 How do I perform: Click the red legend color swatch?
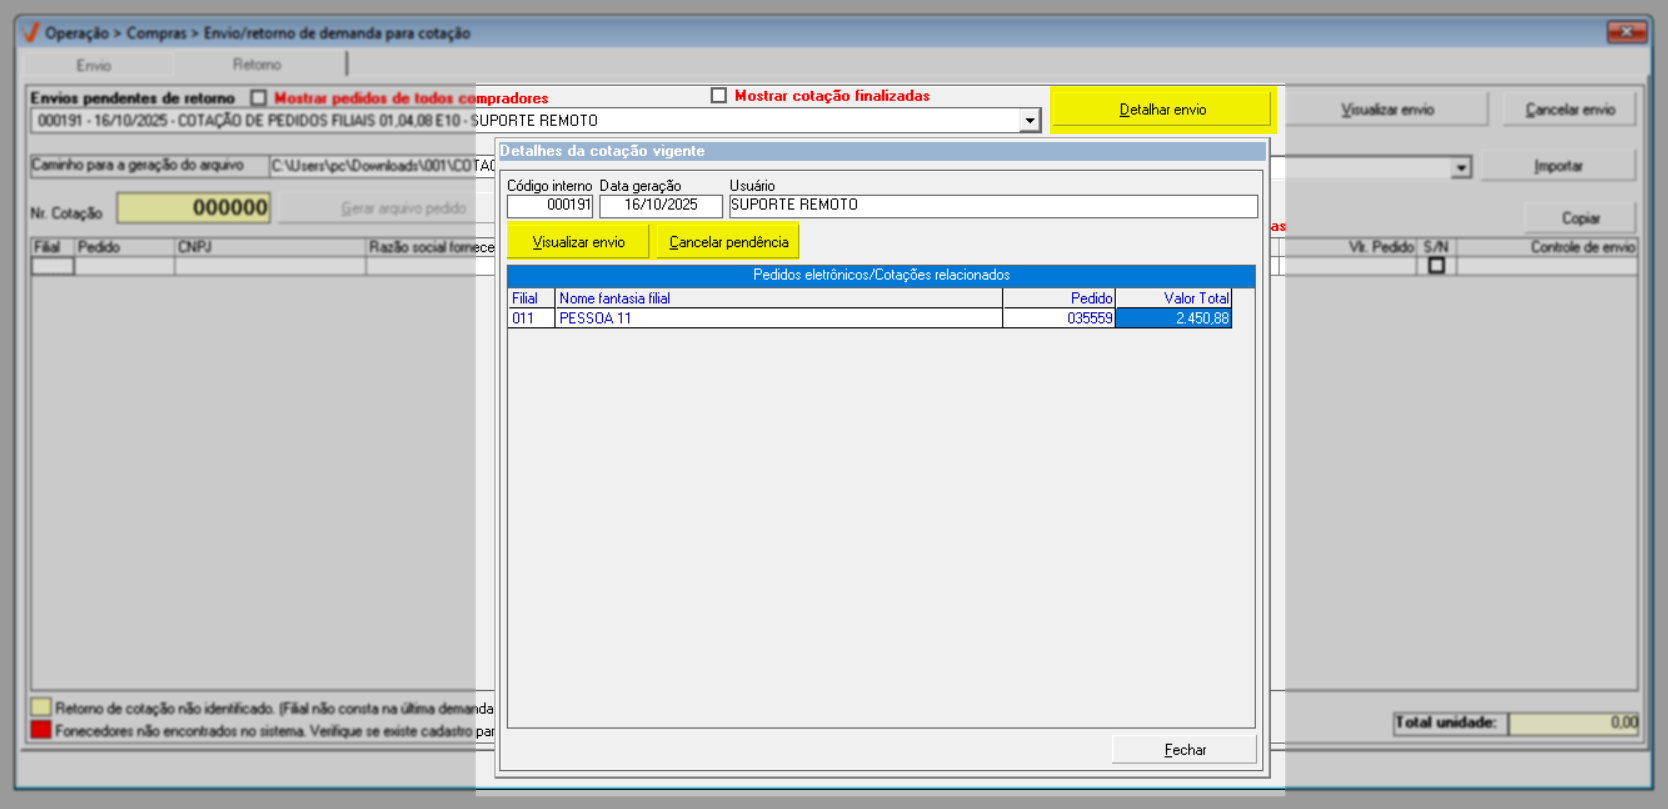[40, 730]
